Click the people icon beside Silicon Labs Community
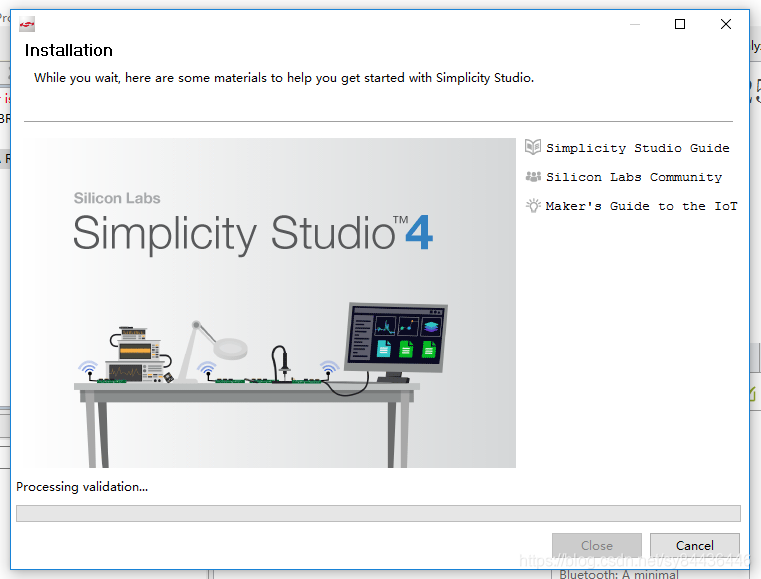The width and height of the screenshot is (761, 579). point(533,177)
